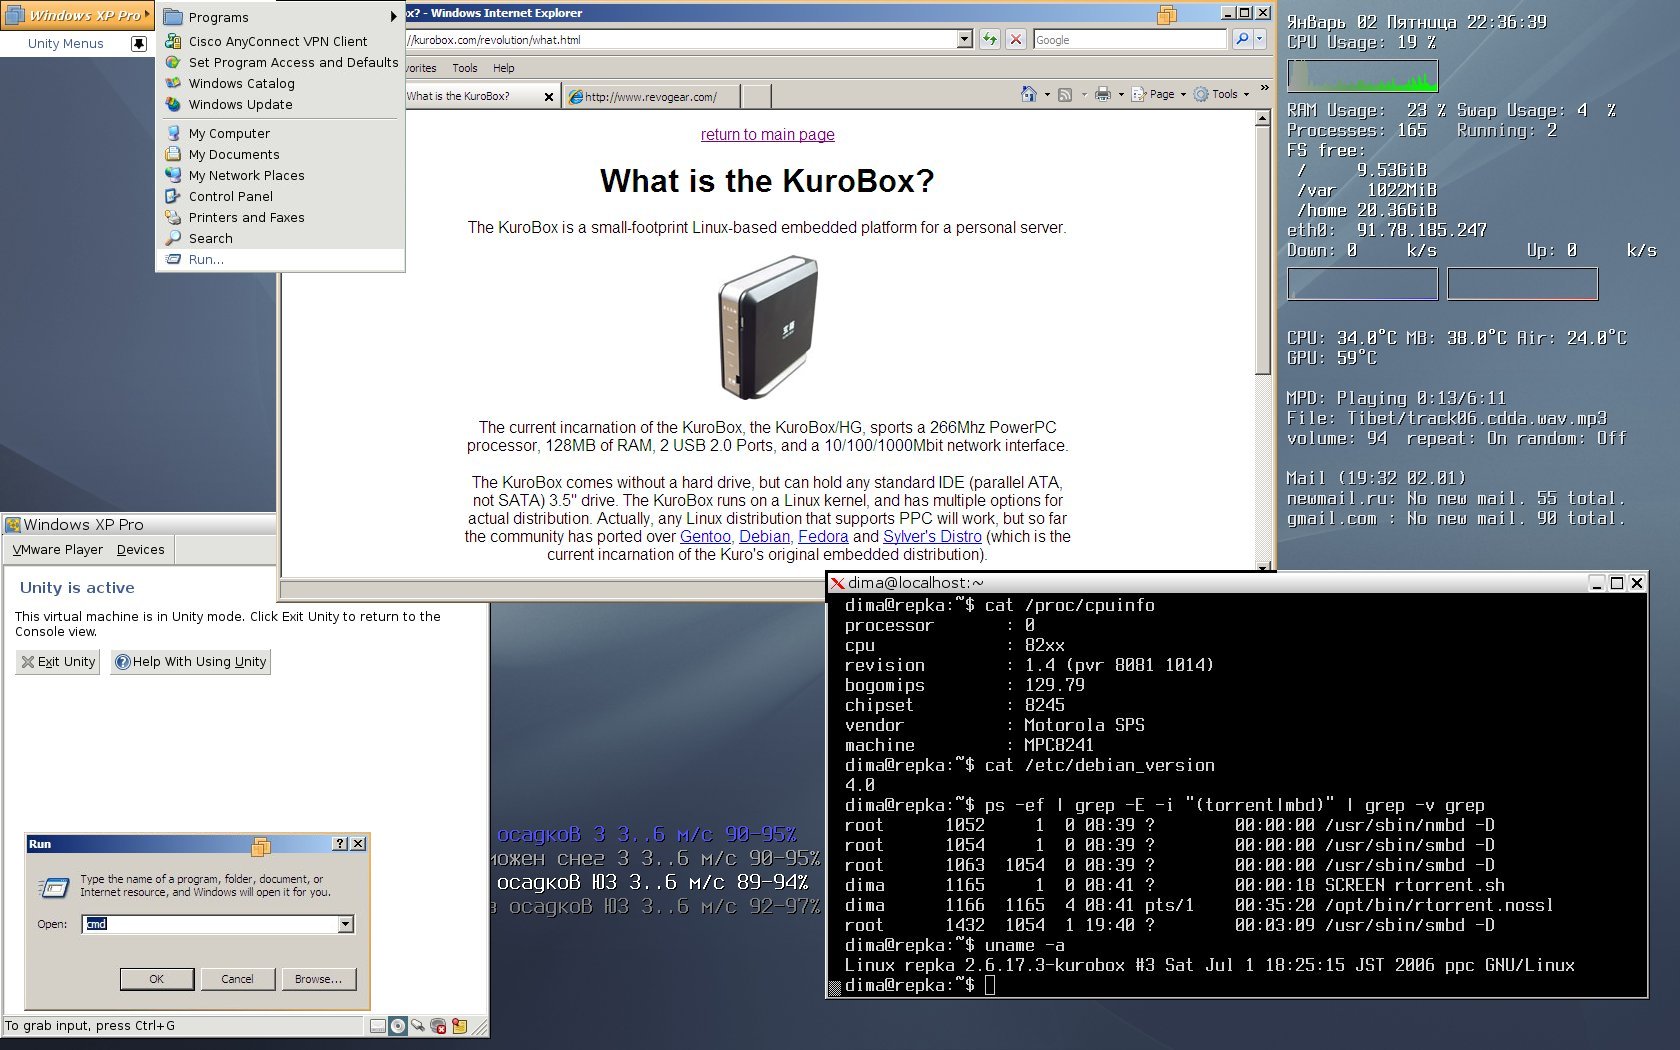Switch to the revogear.com tab
1680x1050 pixels.
coord(652,96)
